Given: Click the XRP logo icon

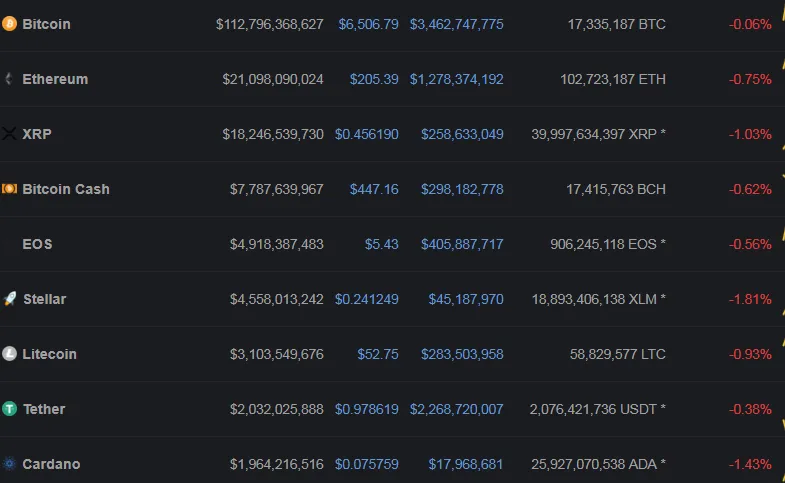Looking at the screenshot, I should point(9,134).
